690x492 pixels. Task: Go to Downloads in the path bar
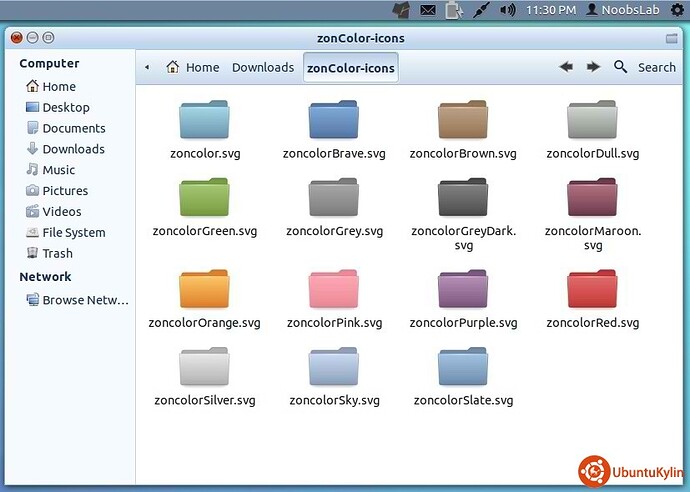coord(263,68)
